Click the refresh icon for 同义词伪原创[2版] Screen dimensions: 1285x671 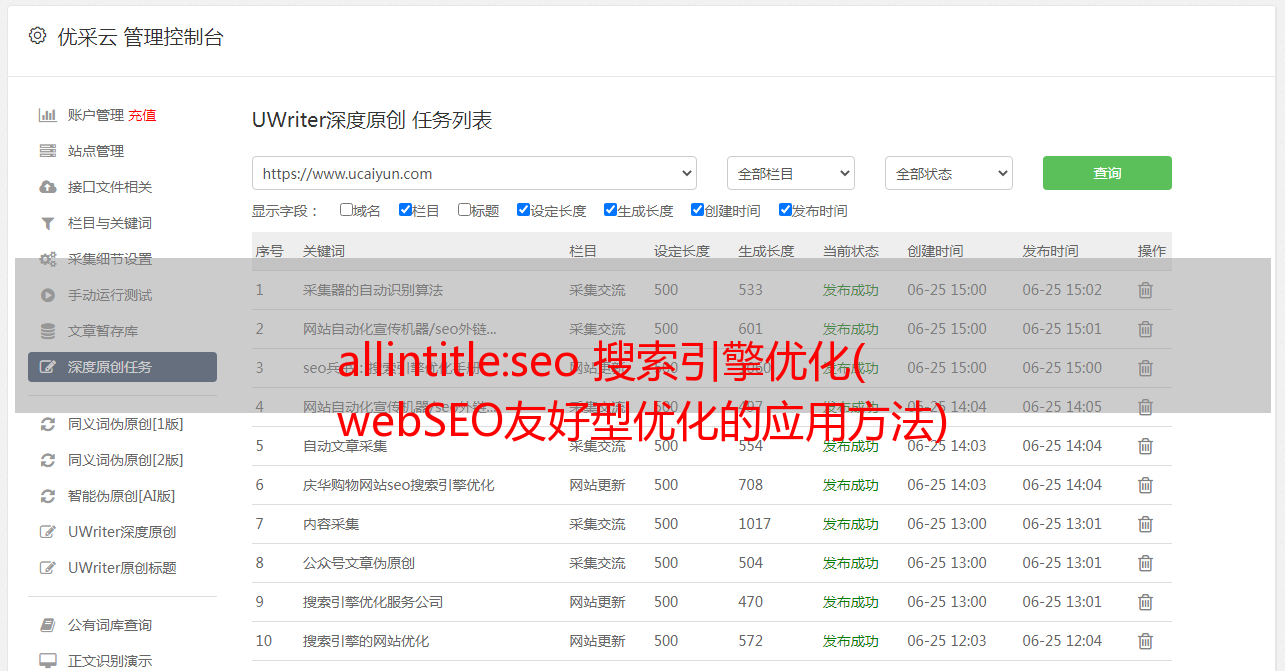coord(47,460)
